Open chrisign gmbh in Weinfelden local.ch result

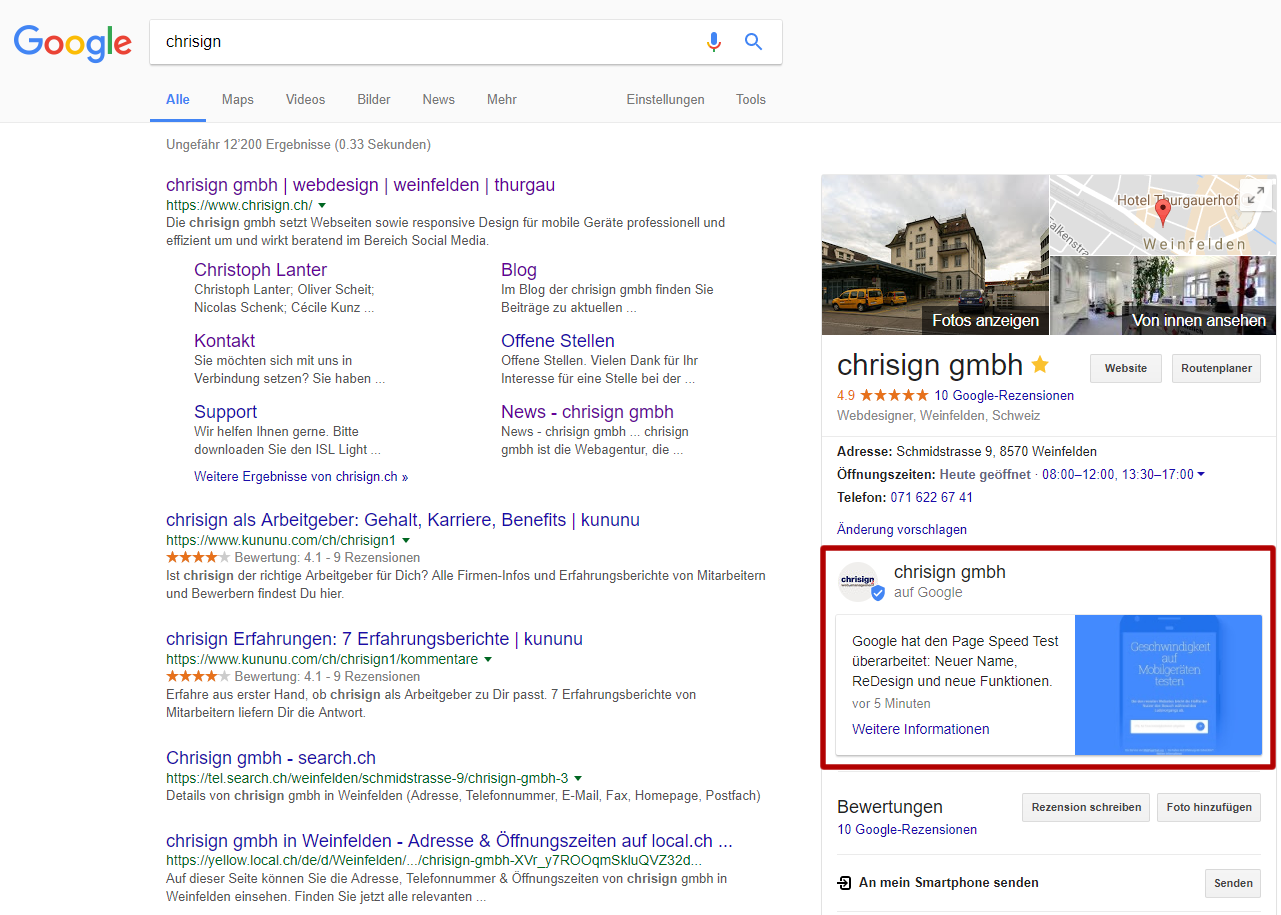(449, 840)
